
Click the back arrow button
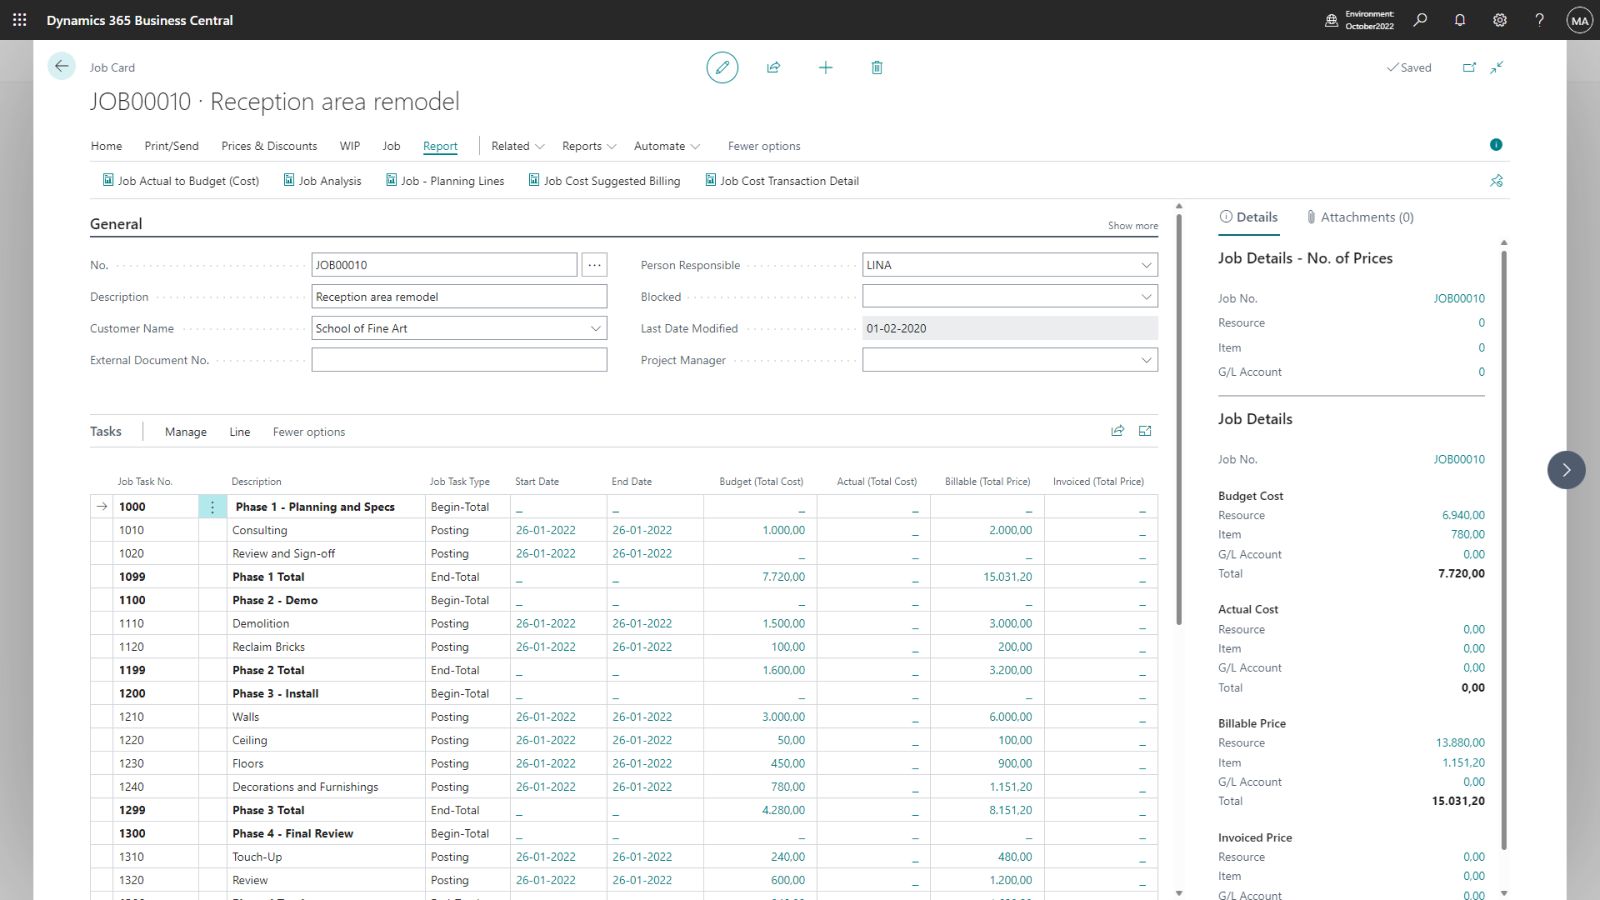(x=61, y=66)
